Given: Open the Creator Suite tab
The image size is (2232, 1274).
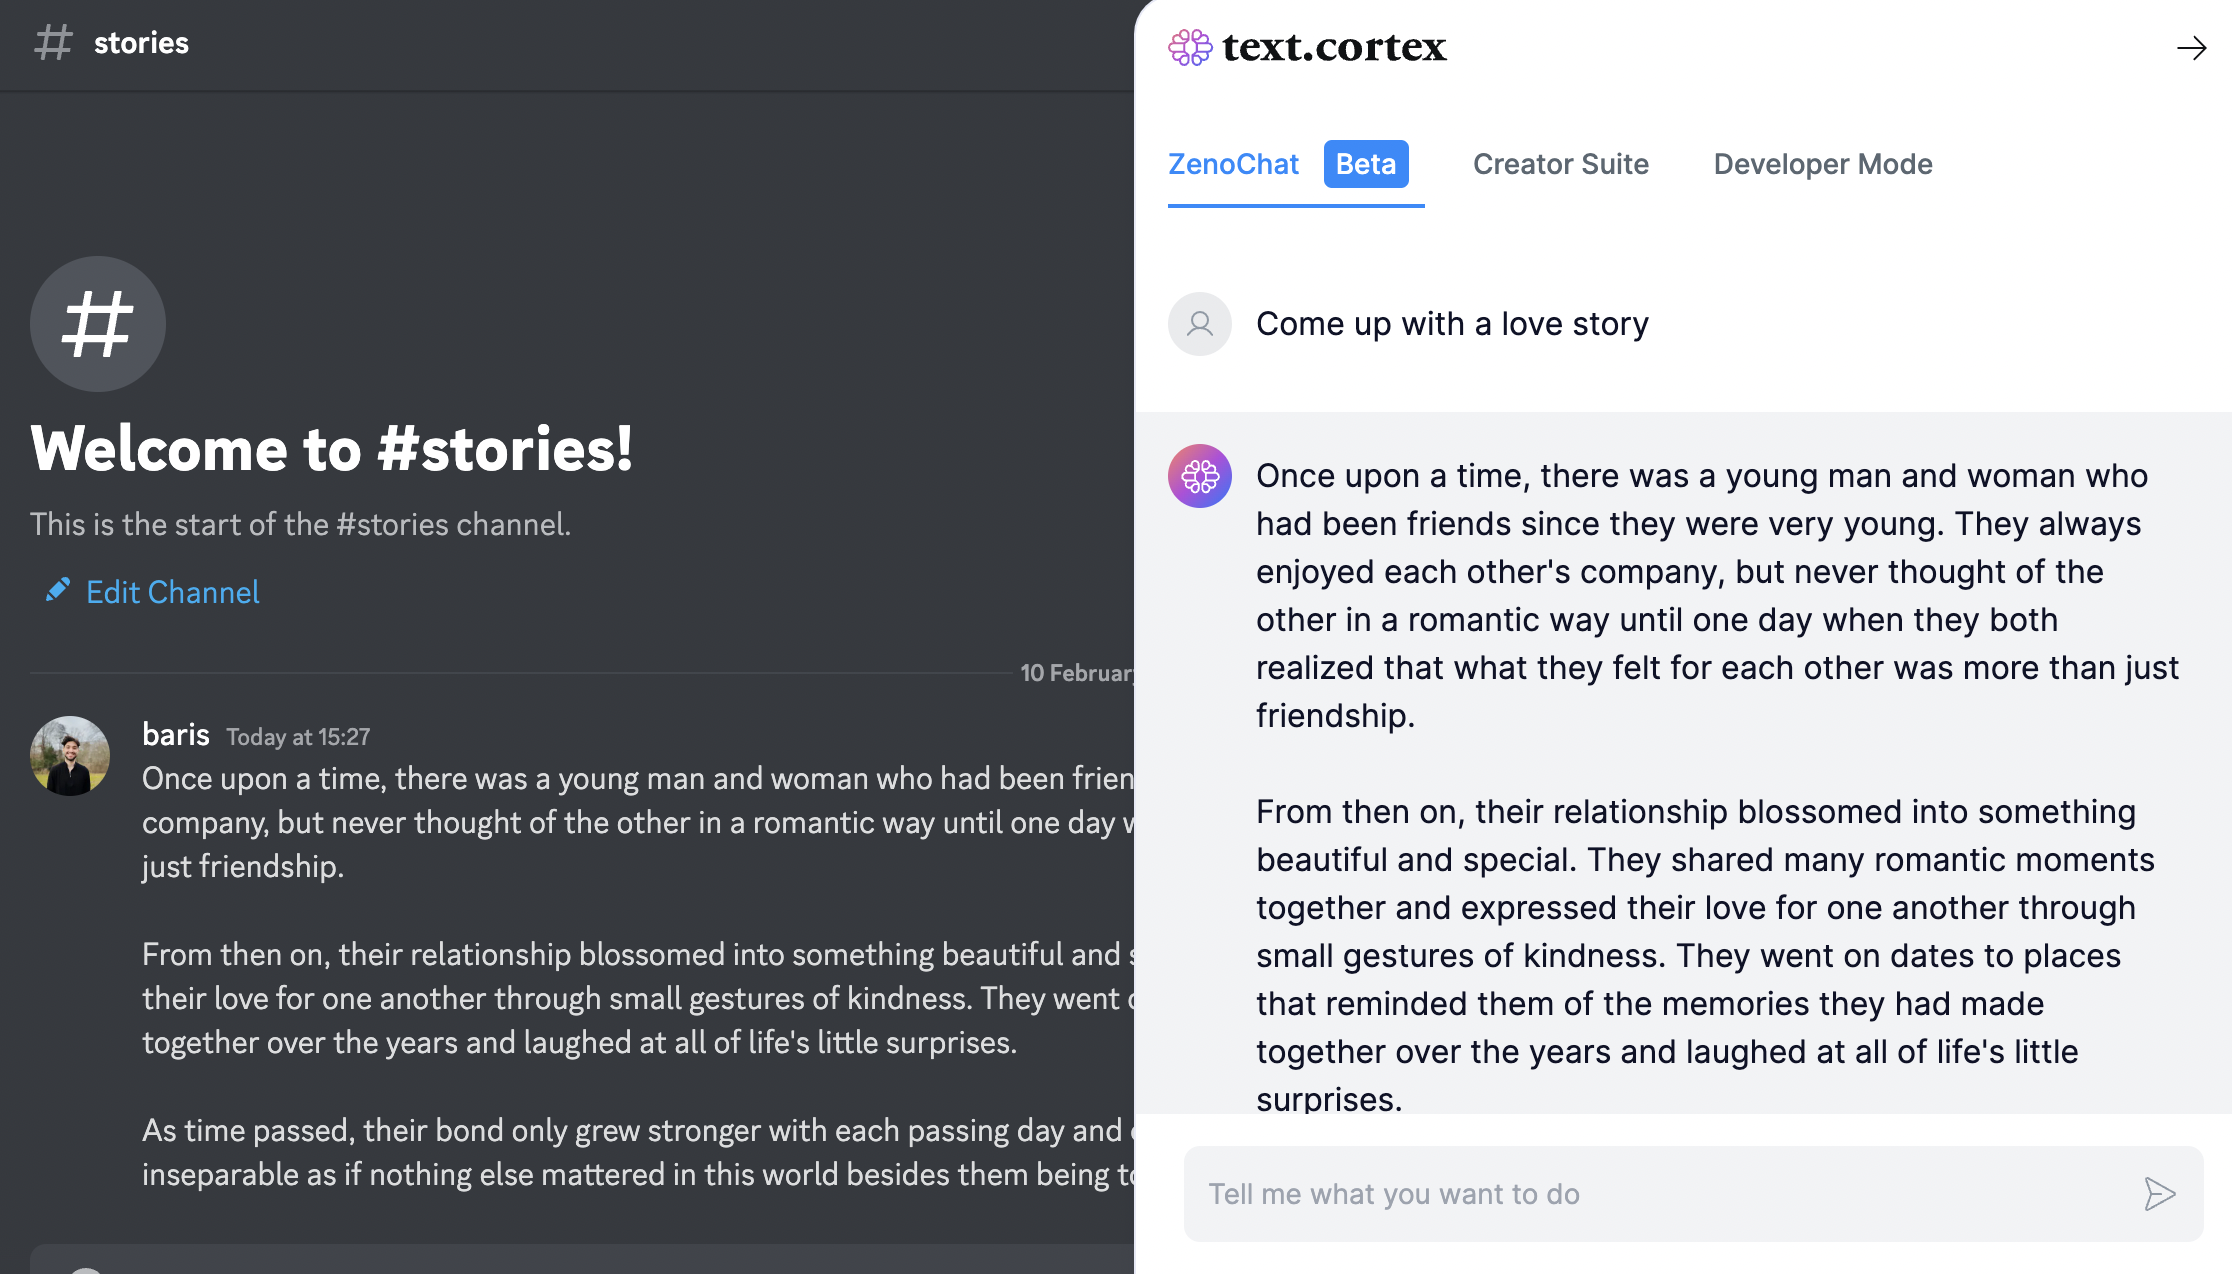Looking at the screenshot, I should (1560, 164).
